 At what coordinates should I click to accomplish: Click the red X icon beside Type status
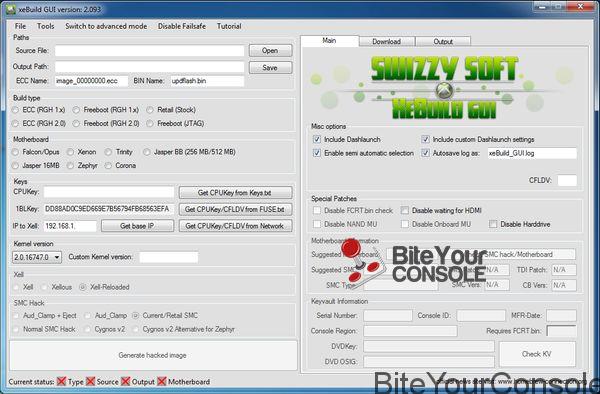point(61,381)
